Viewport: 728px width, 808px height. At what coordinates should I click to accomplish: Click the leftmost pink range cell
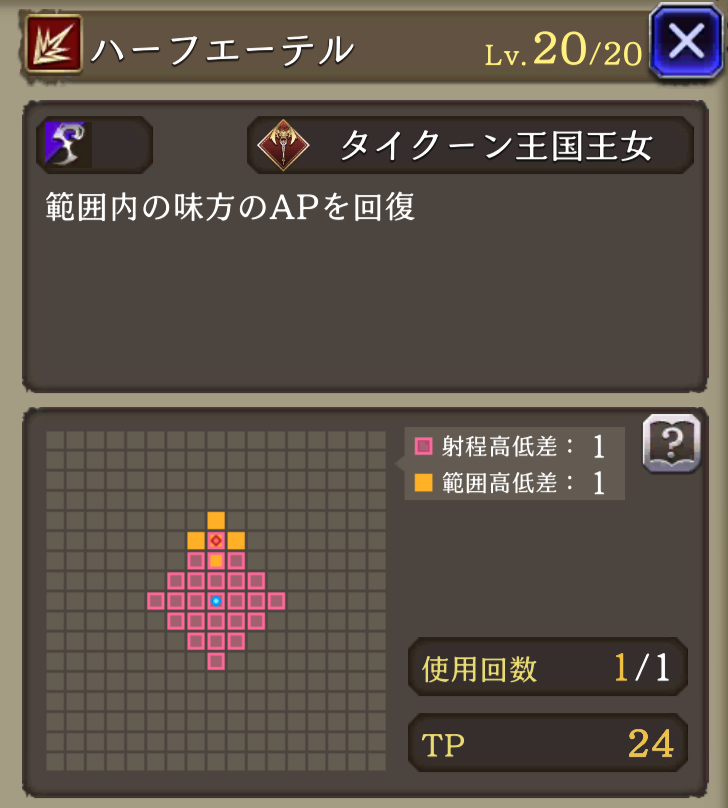point(156,601)
